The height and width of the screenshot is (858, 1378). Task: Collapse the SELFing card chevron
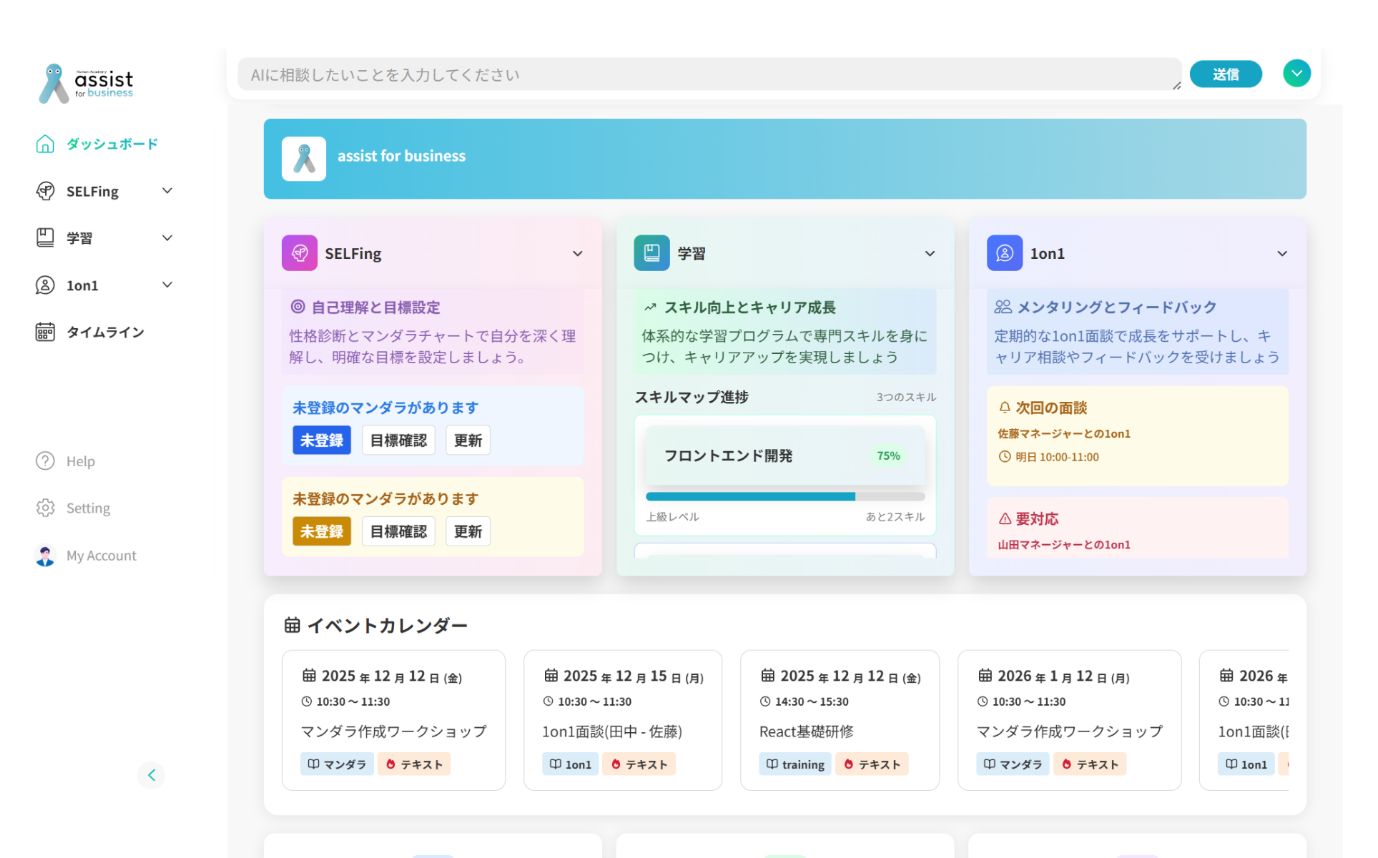577,254
